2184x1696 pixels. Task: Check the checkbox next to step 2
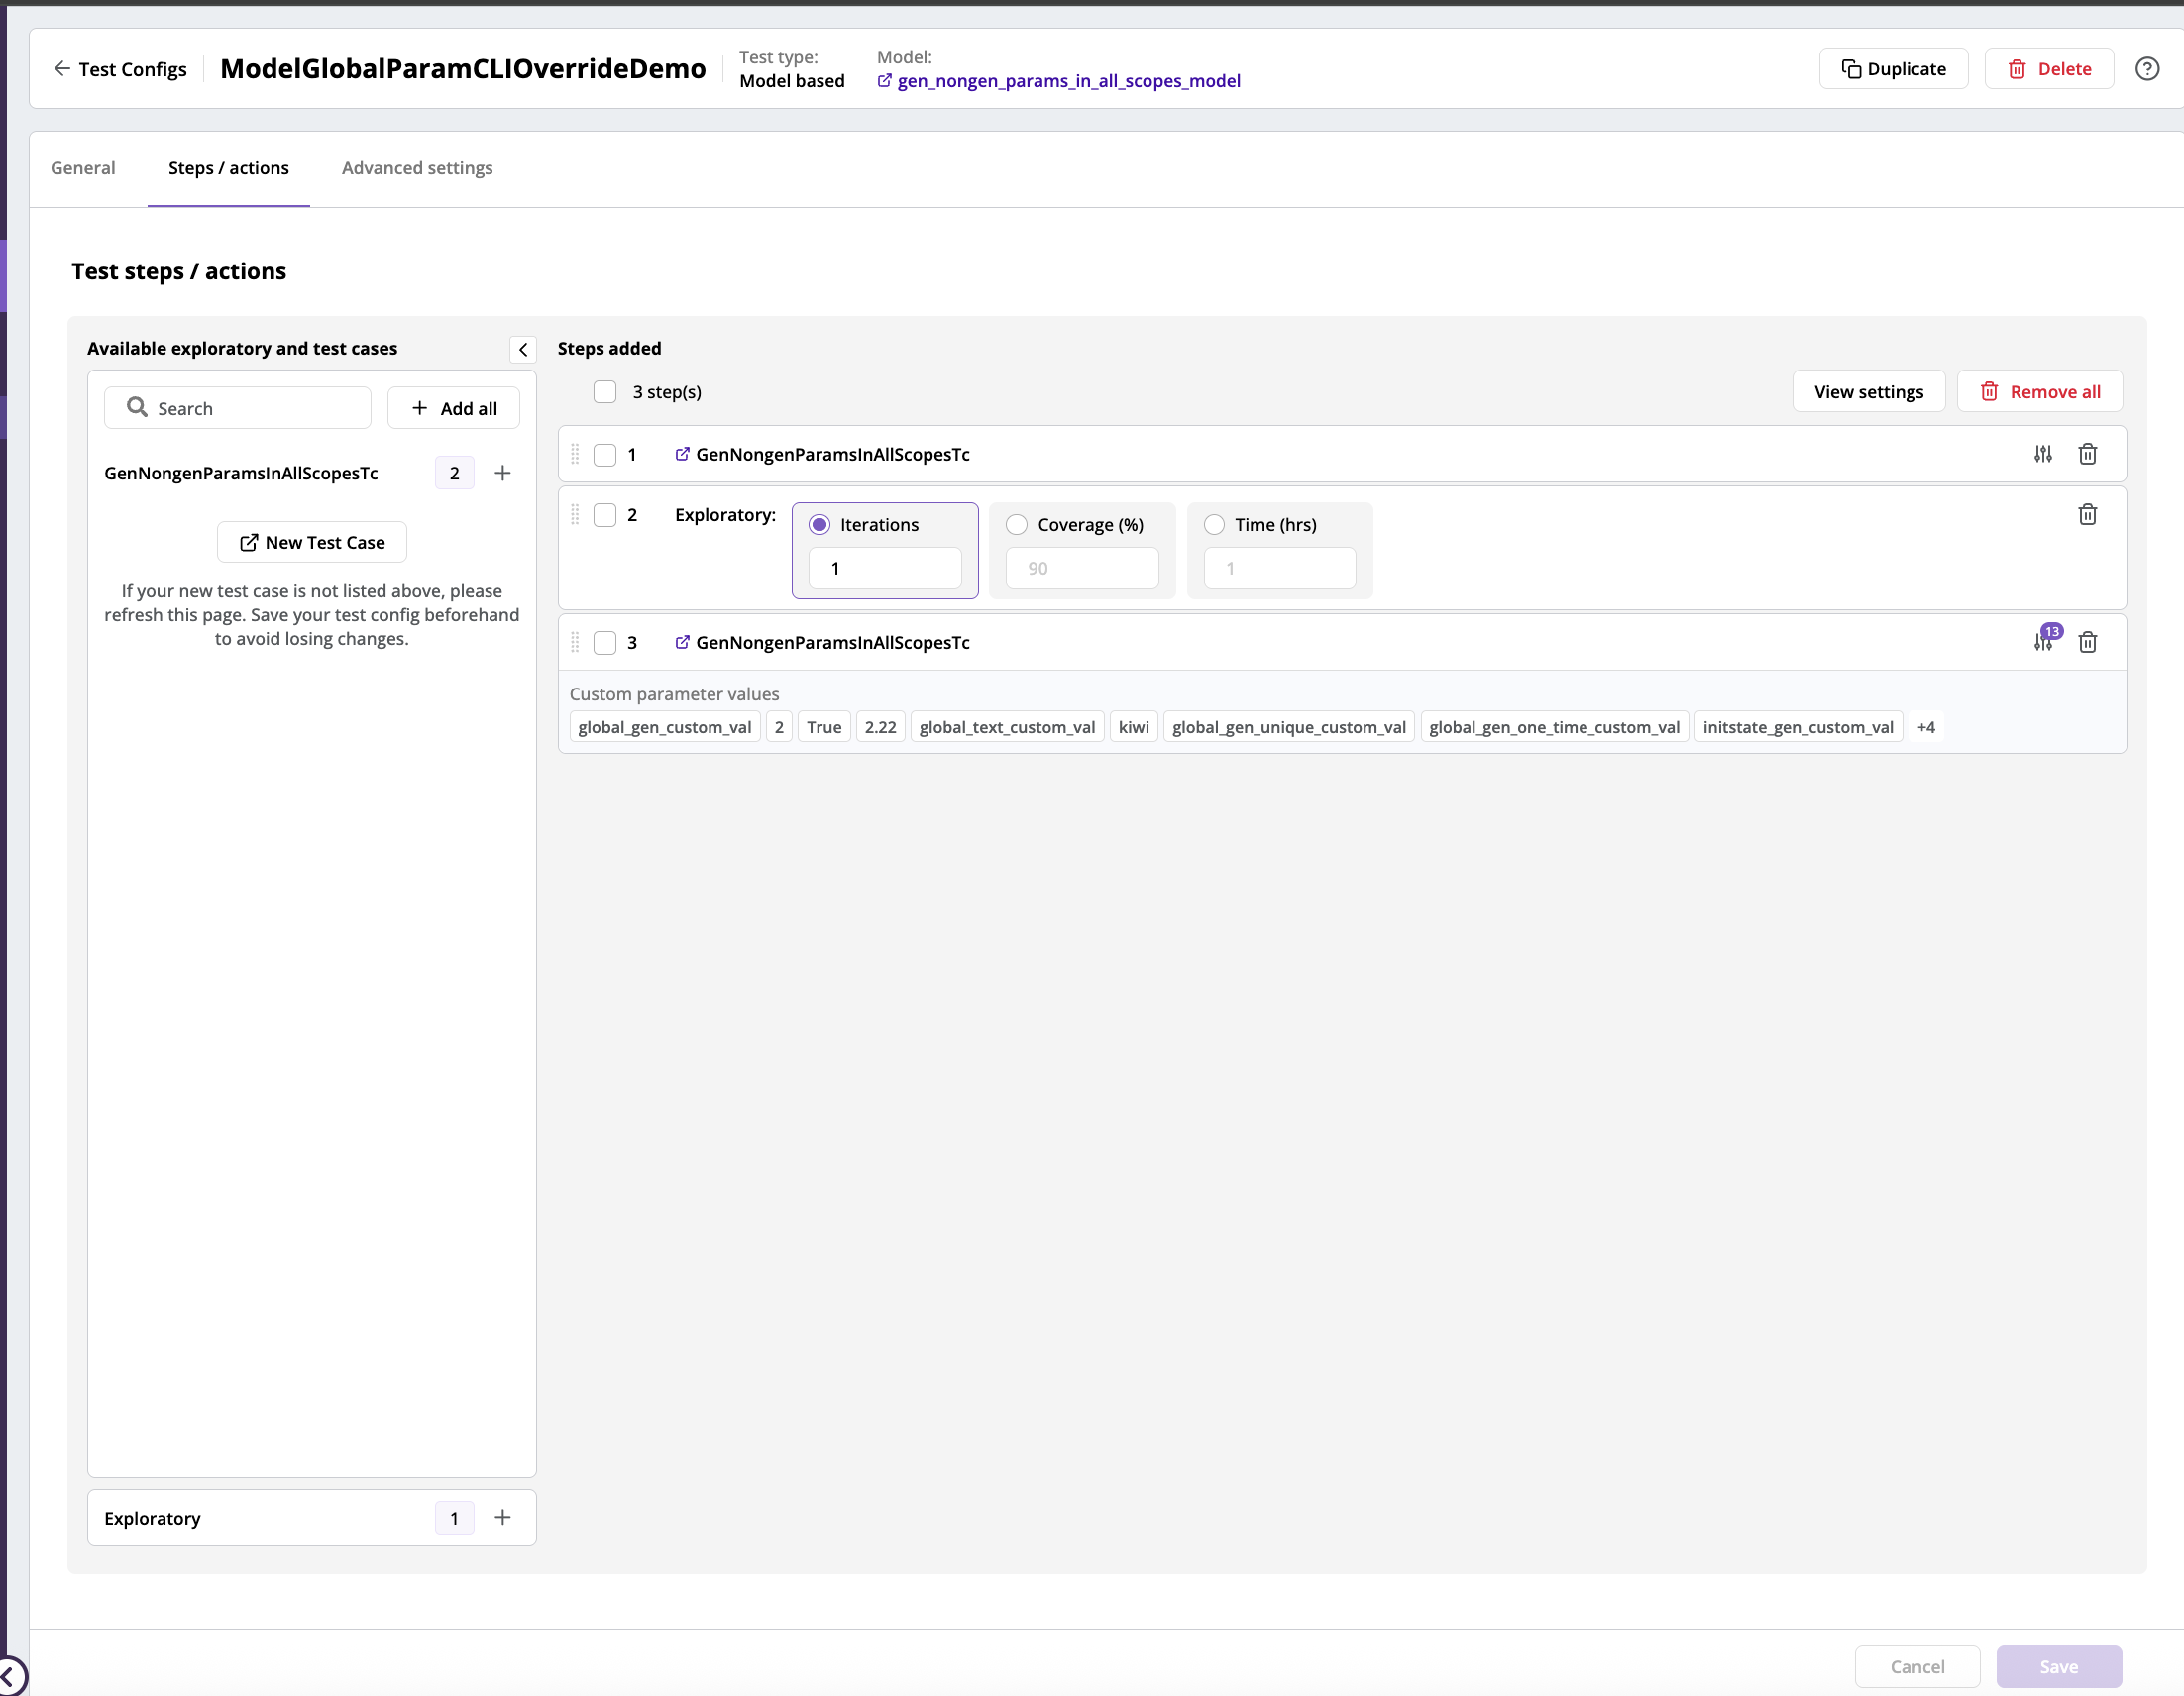[x=605, y=514]
